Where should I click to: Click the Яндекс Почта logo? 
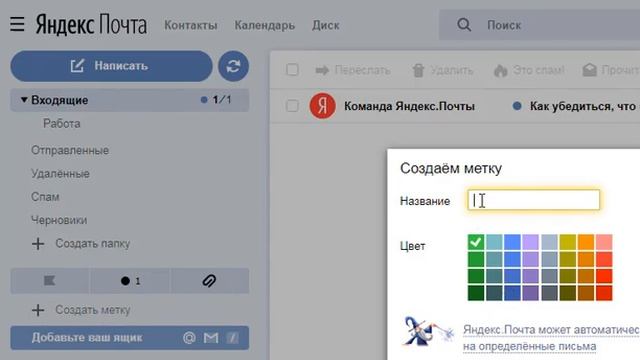coord(91,25)
